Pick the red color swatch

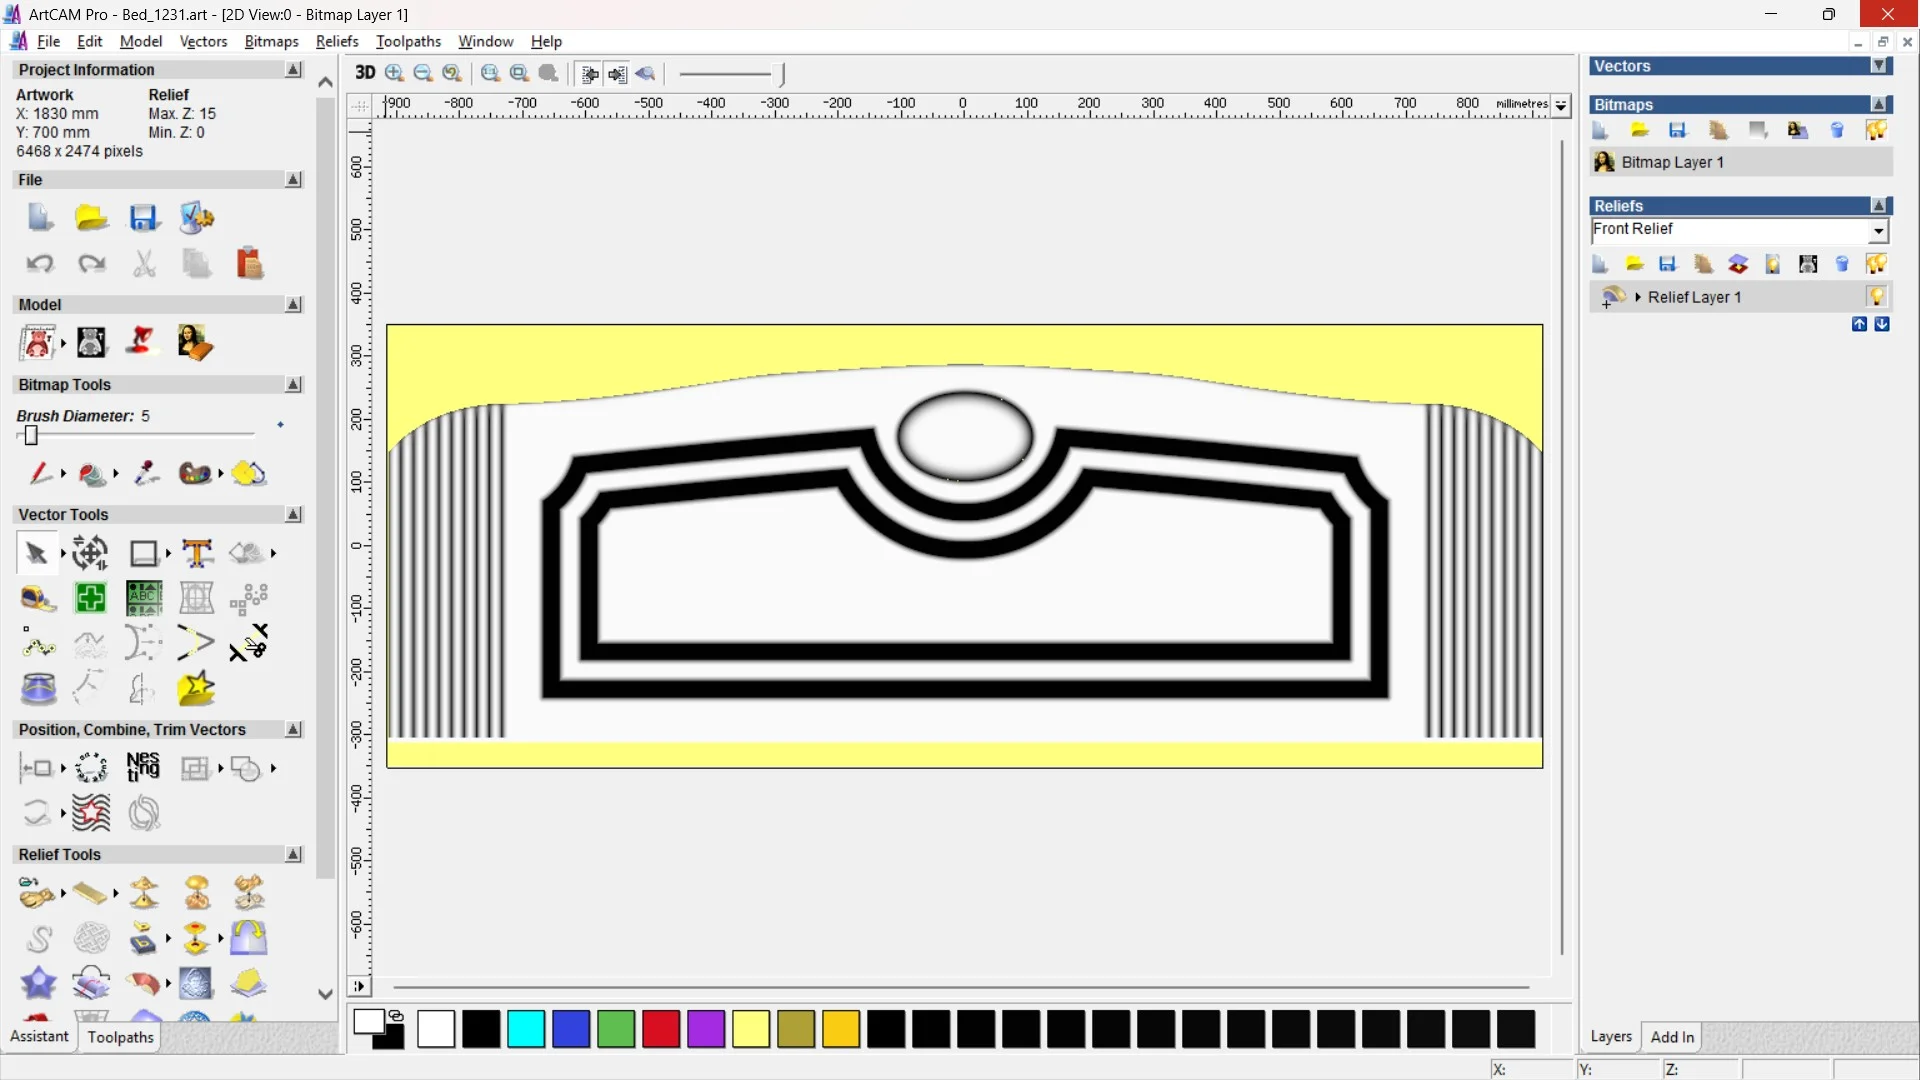(661, 1029)
